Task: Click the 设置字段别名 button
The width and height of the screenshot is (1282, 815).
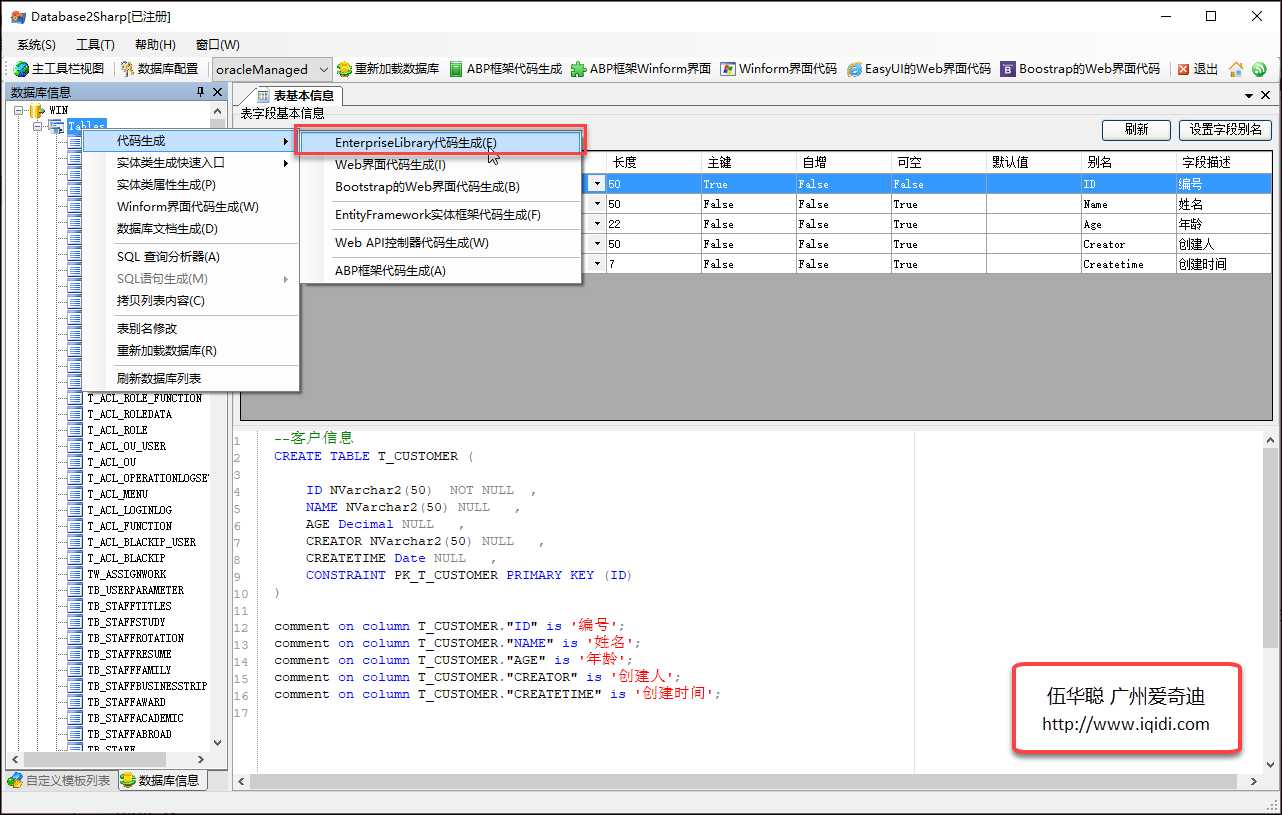Action: coord(1225,130)
